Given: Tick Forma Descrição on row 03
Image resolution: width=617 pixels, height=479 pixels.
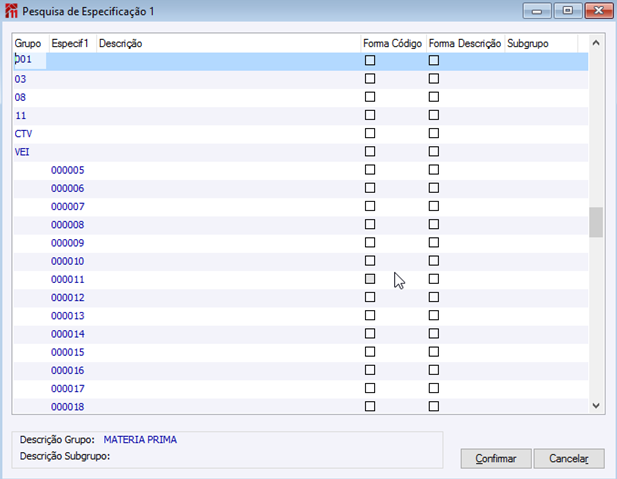Looking at the screenshot, I should 434,79.
